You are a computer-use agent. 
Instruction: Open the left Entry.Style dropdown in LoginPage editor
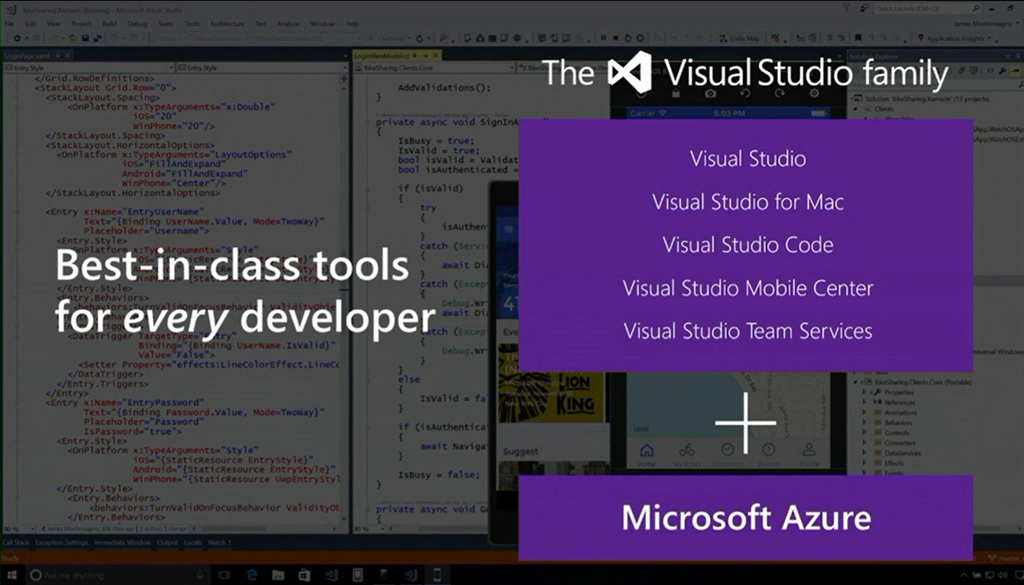89,67
